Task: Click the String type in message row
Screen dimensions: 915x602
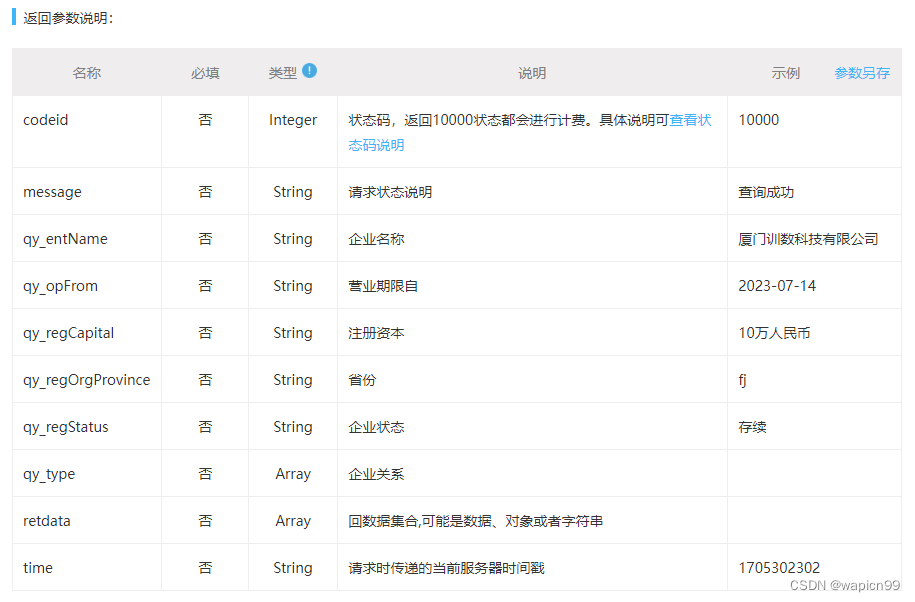Action: (x=293, y=192)
